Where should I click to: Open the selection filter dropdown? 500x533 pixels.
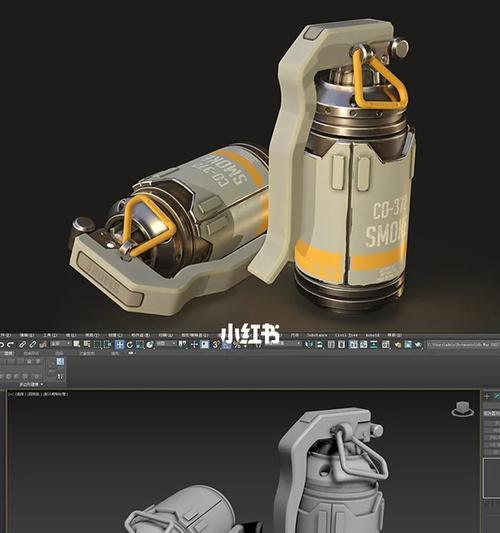pos(61,344)
